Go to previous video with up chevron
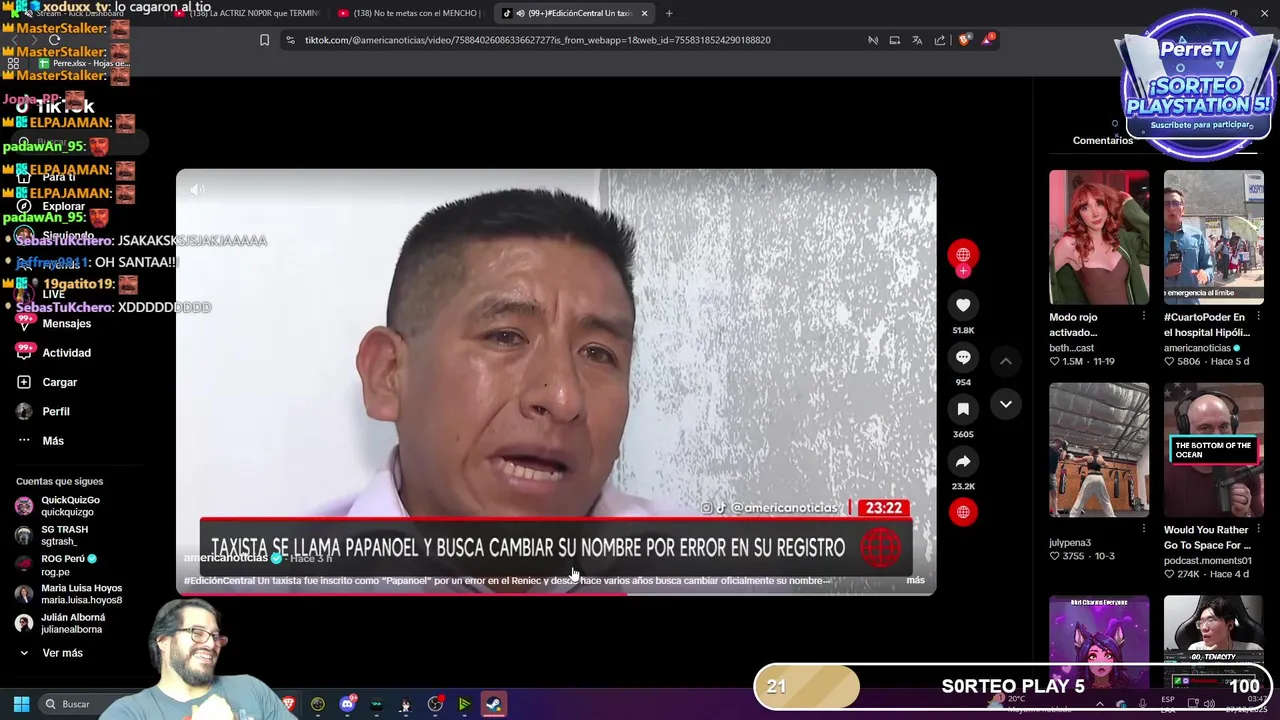Screen dimensions: 1280x720 (x=1006, y=361)
